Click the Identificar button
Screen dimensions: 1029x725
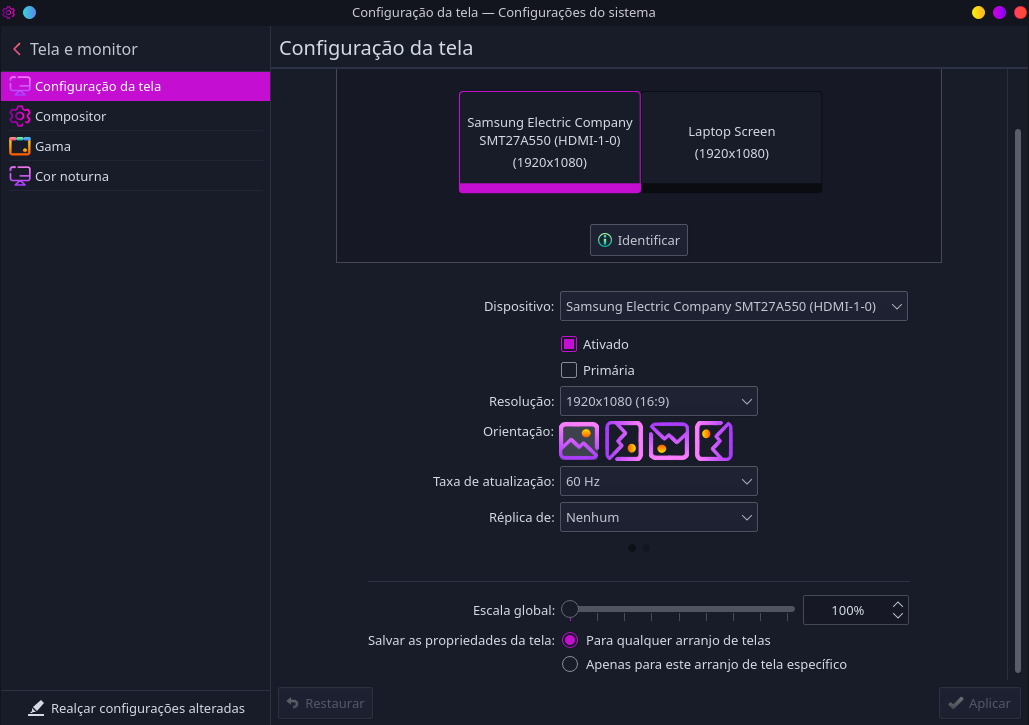639,240
